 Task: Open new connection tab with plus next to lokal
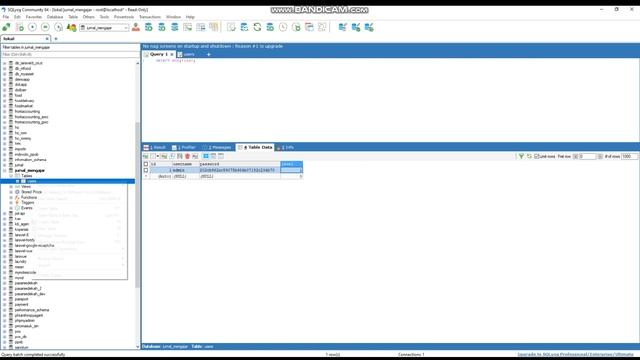56,39
